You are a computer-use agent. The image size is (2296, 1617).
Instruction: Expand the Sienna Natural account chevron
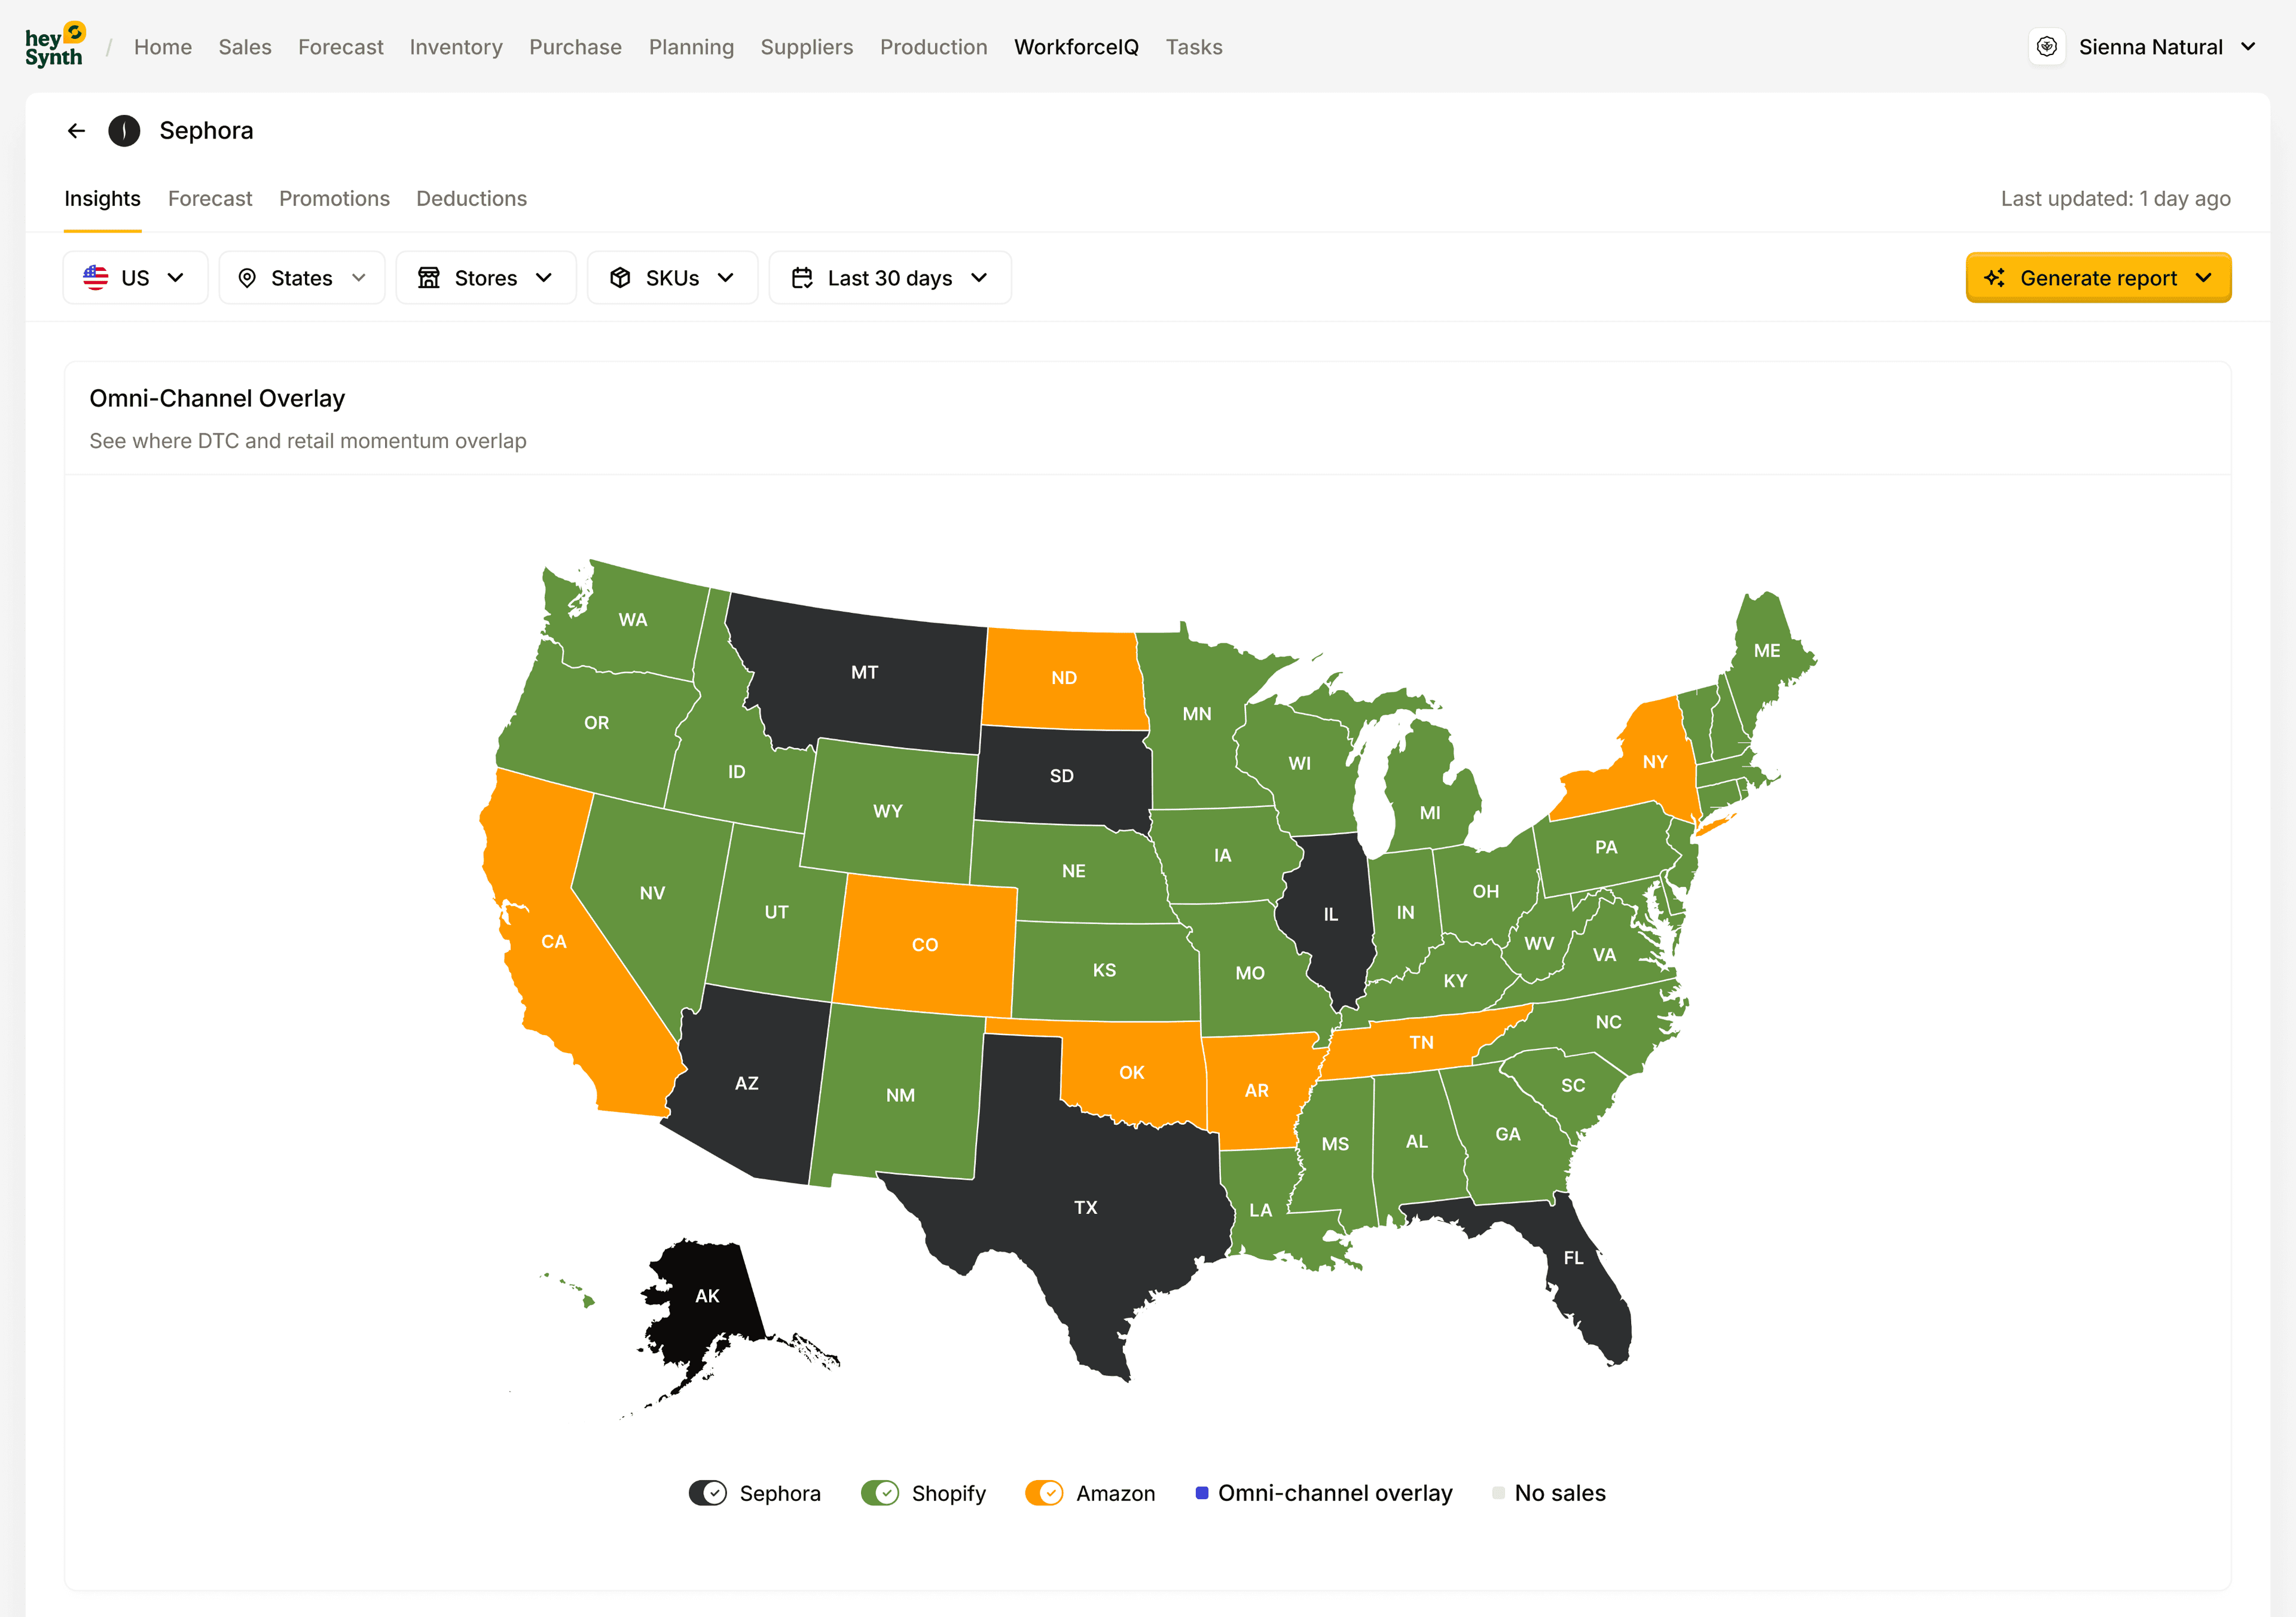[2249, 47]
